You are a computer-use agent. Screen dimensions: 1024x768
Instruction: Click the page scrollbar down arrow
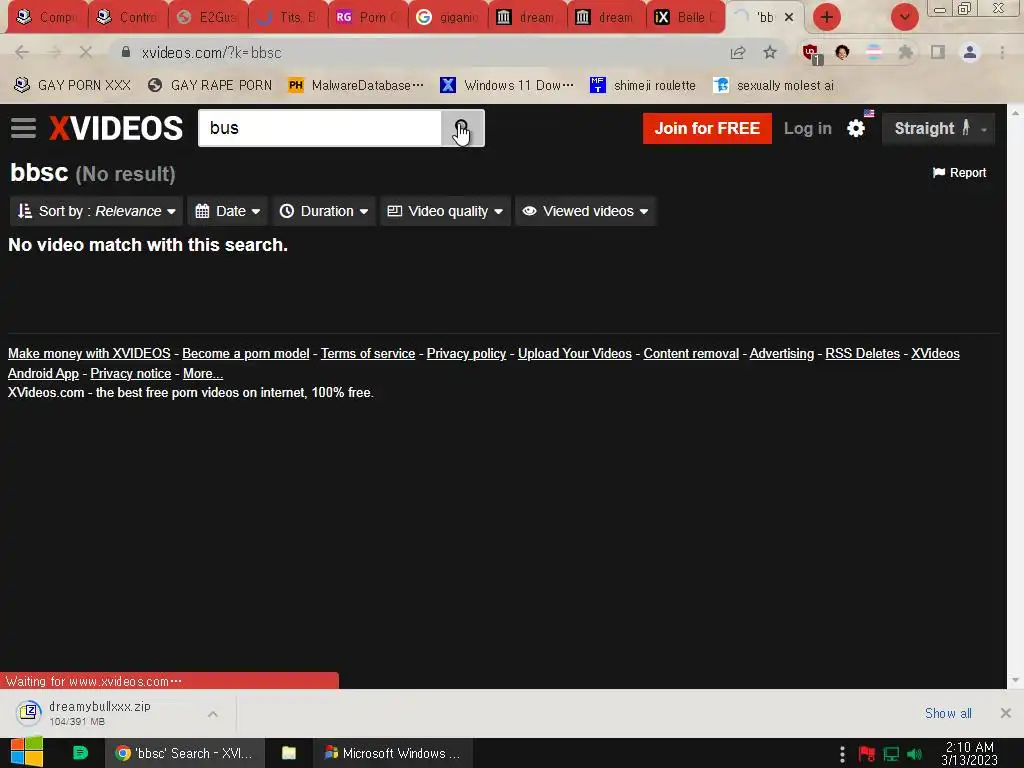1015,680
